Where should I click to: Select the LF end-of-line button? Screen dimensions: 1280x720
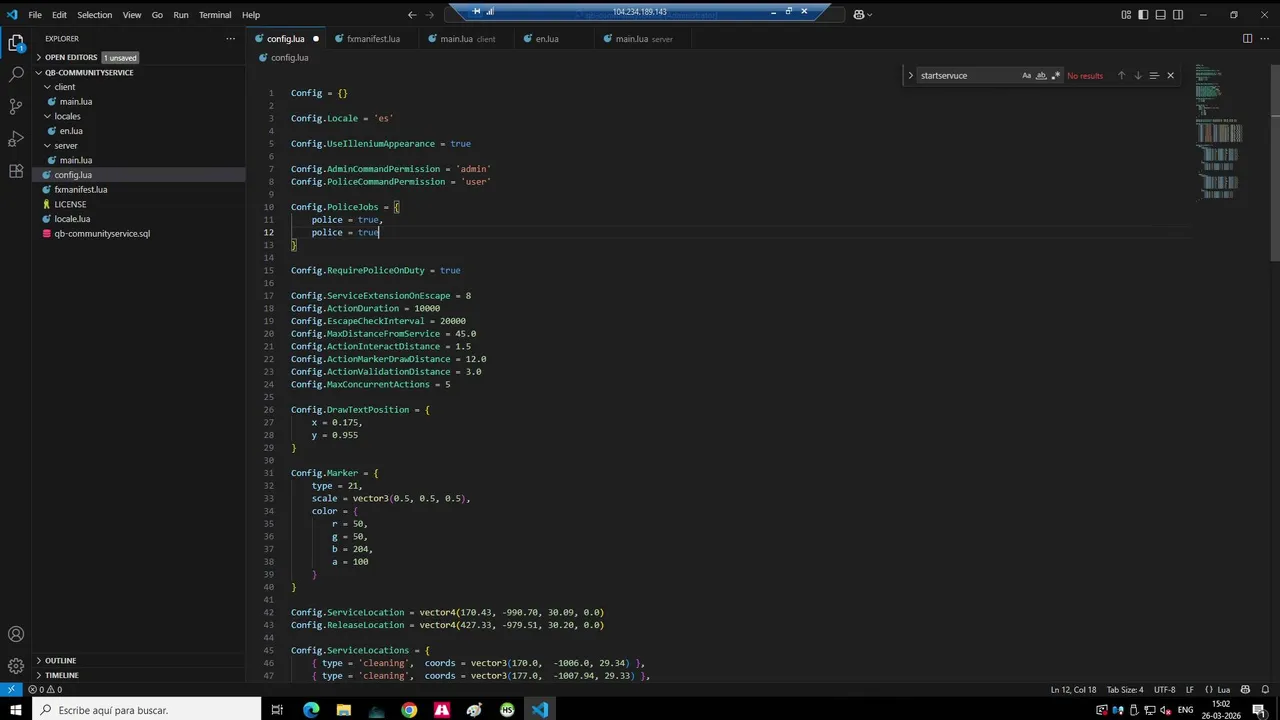pyautogui.click(x=1190, y=689)
